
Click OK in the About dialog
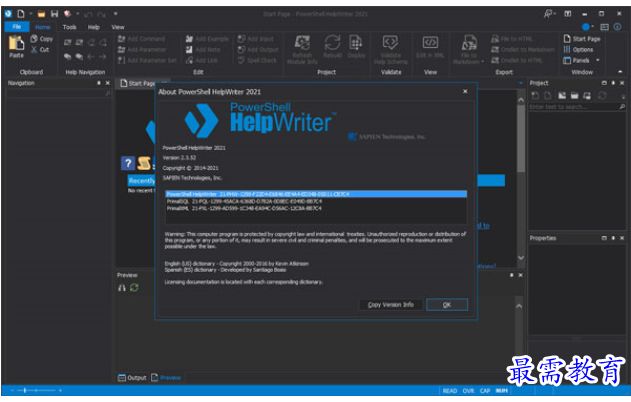pos(447,305)
